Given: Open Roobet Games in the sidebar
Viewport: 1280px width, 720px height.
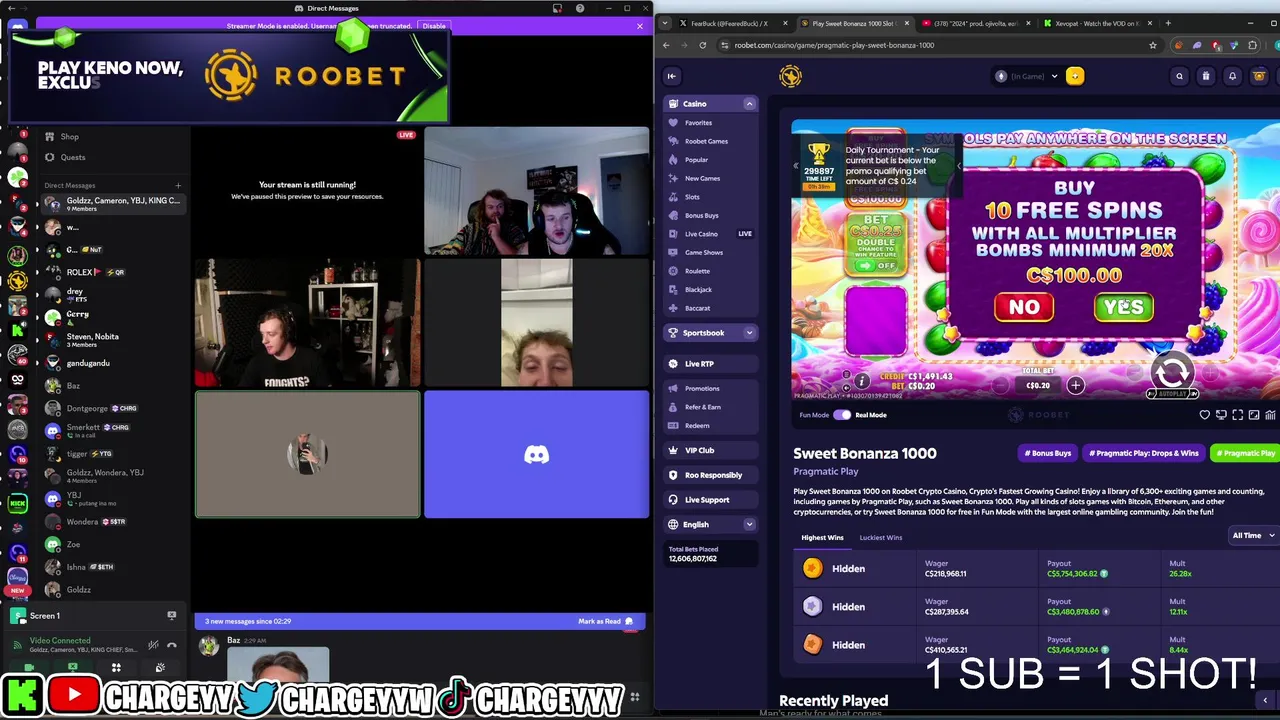Looking at the screenshot, I should 706,141.
